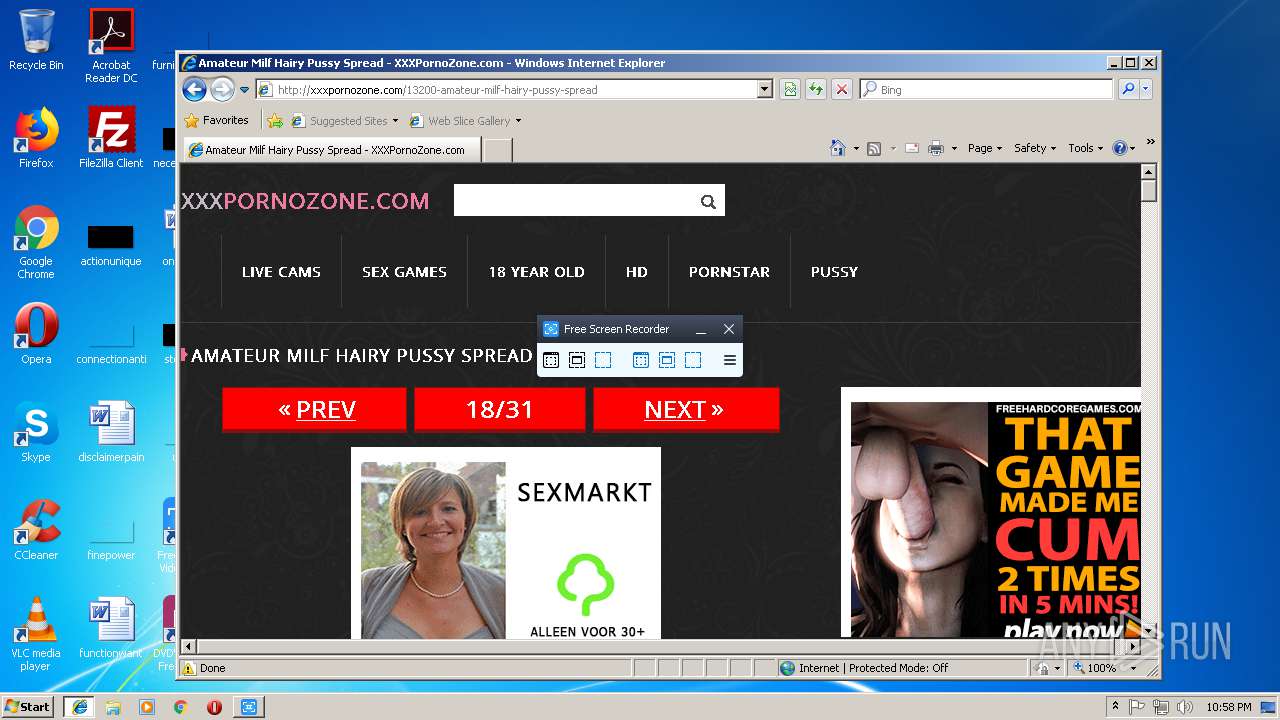Go to the PREV item button
The width and height of the screenshot is (1280, 720).
(314, 409)
